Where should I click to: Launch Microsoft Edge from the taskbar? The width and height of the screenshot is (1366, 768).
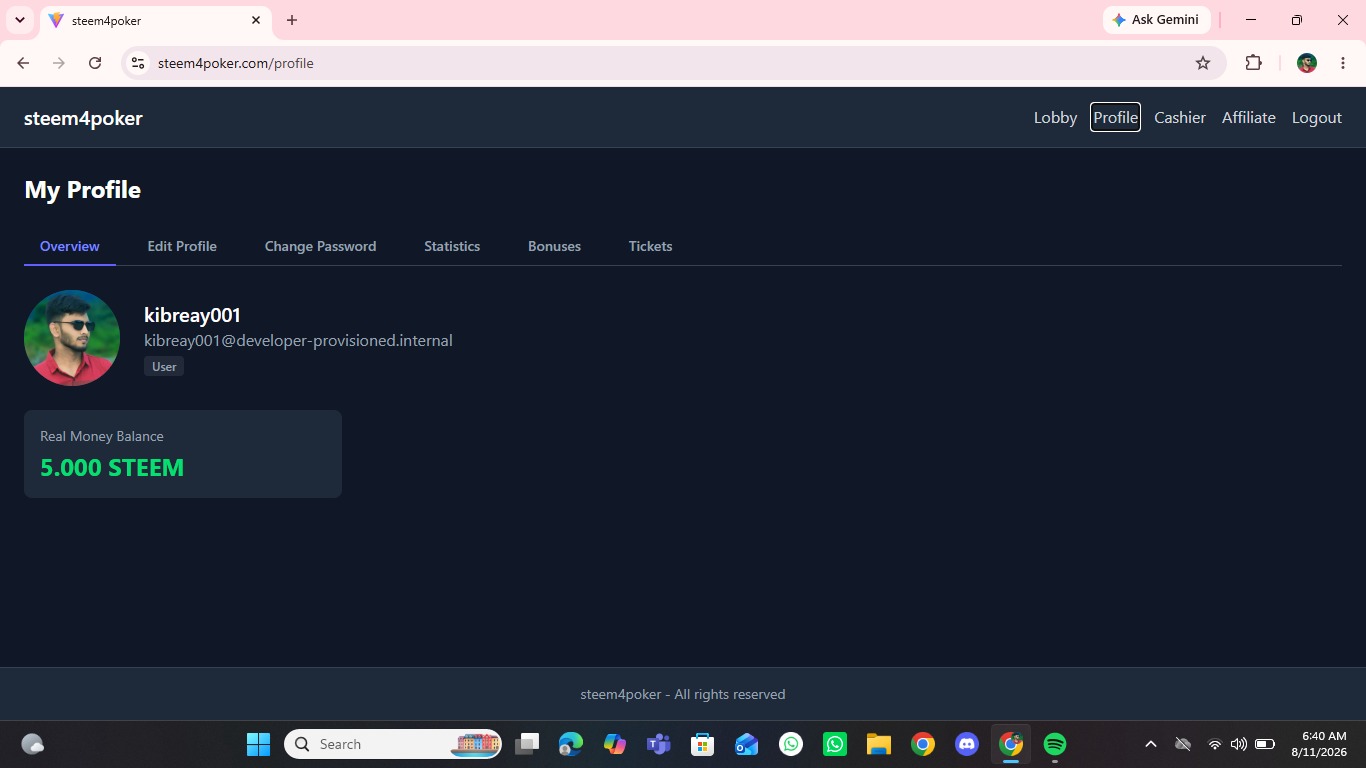coord(571,744)
